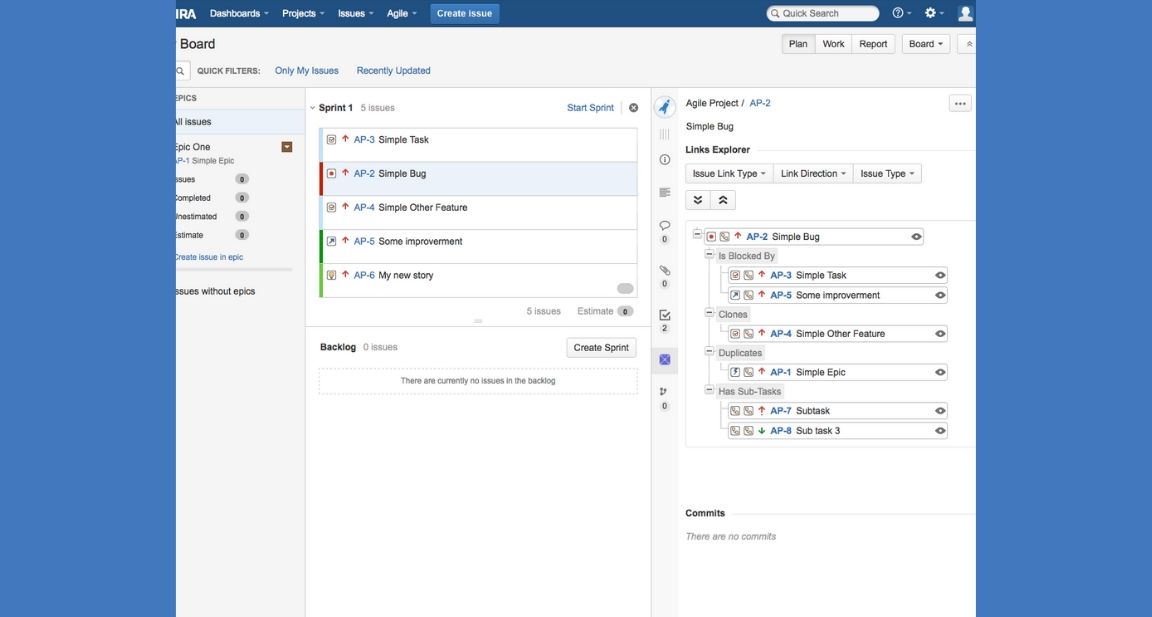Open the Link Direction dropdown

point(814,174)
